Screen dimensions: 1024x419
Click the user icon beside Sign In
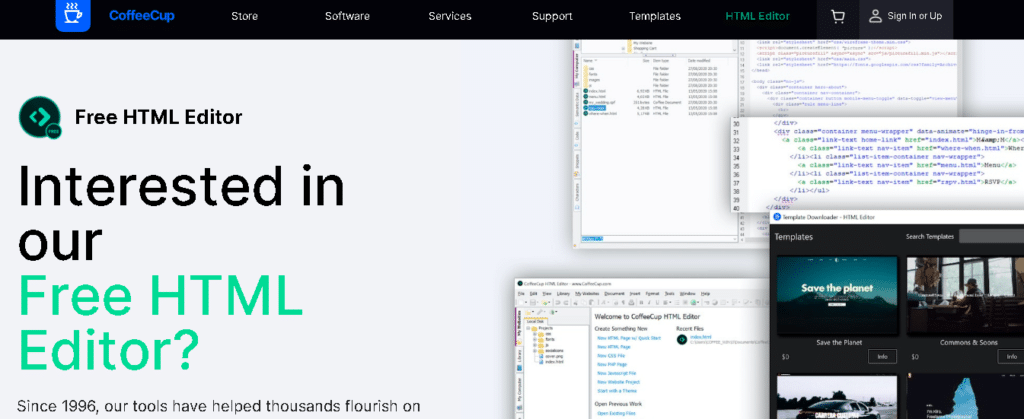click(x=875, y=16)
